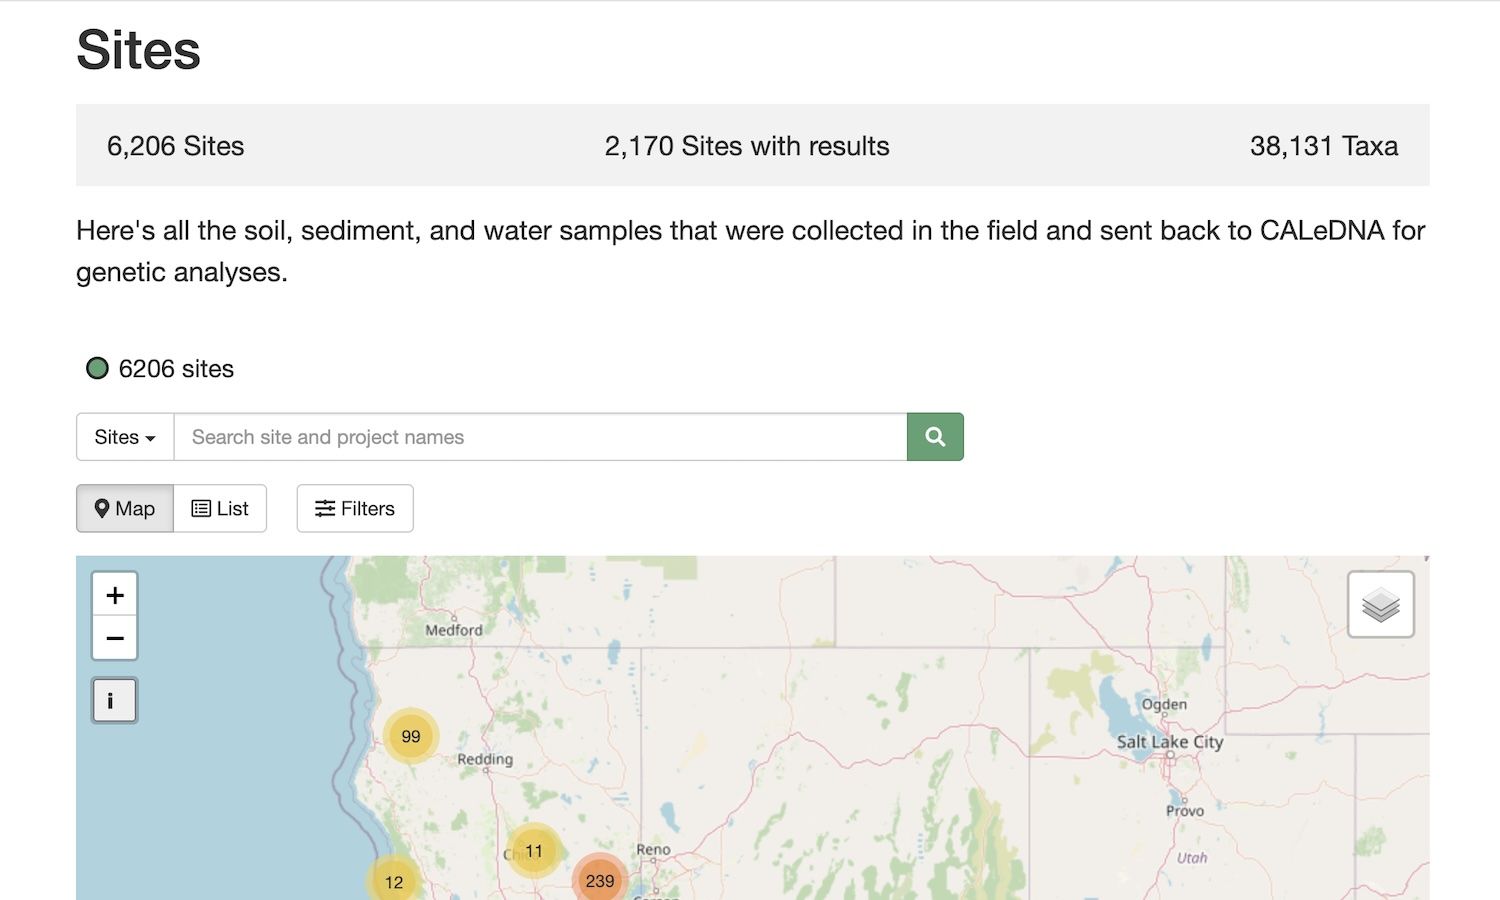Expand the Sites search-type dropdown
The height and width of the screenshot is (900, 1500).
125,437
